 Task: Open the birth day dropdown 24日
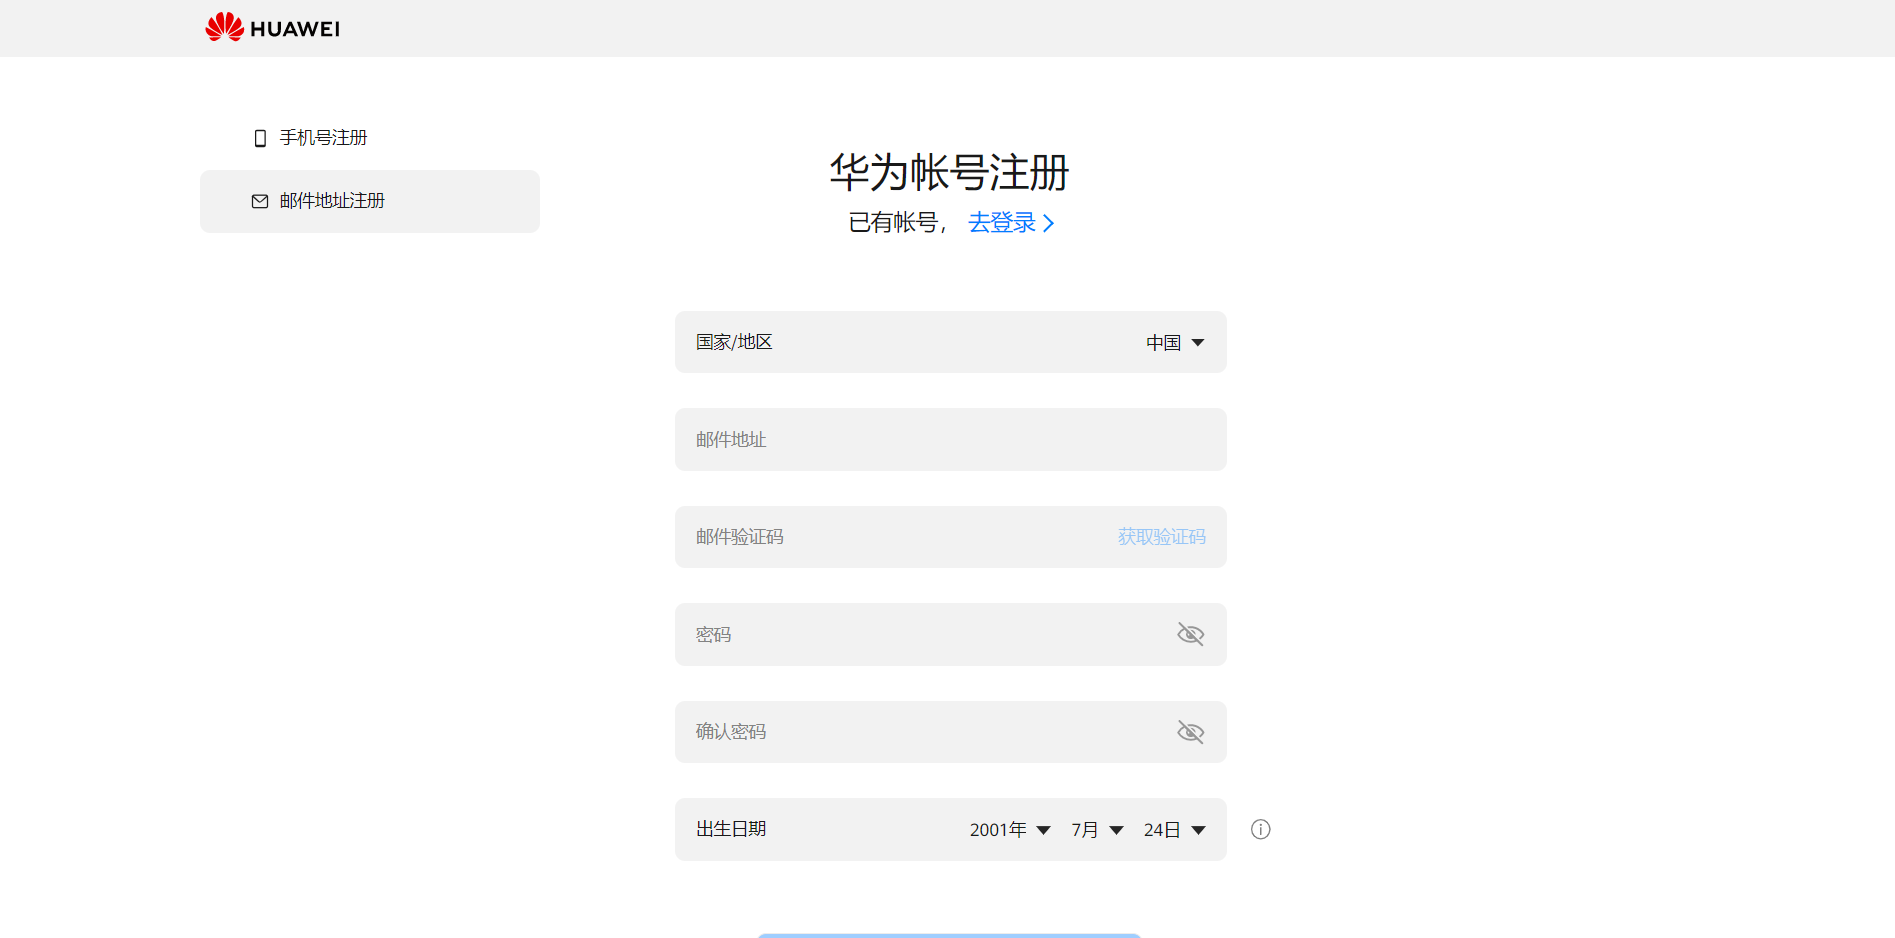(x=1175, y=830)
